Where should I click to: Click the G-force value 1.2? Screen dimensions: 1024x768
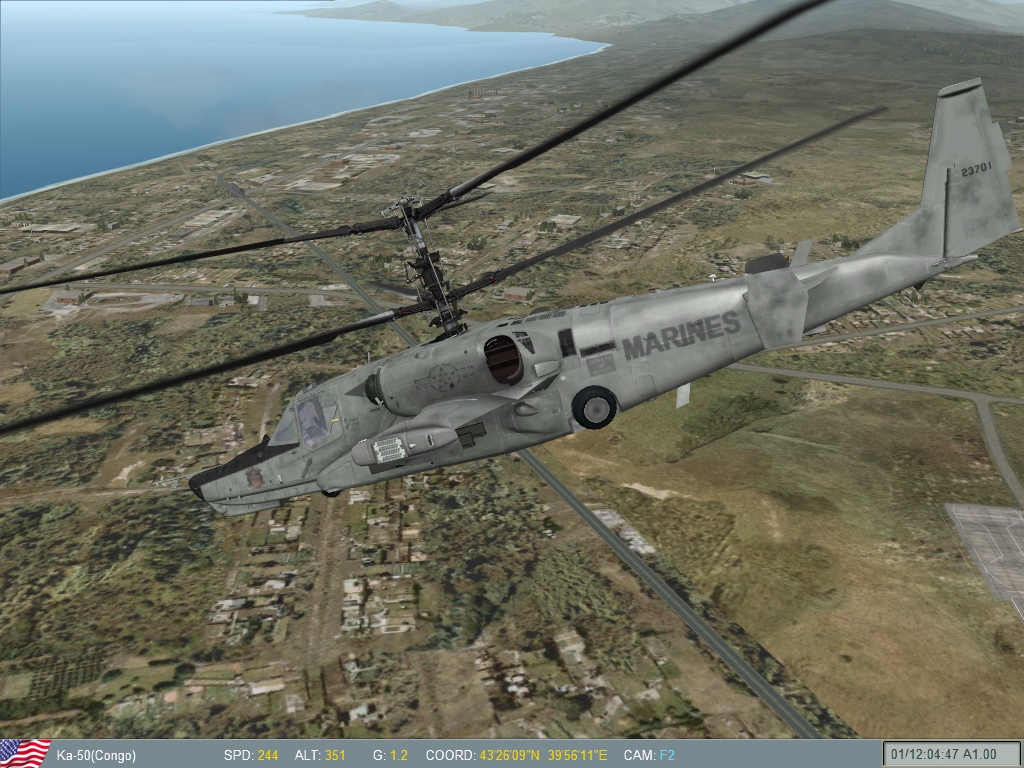point(399,756)
